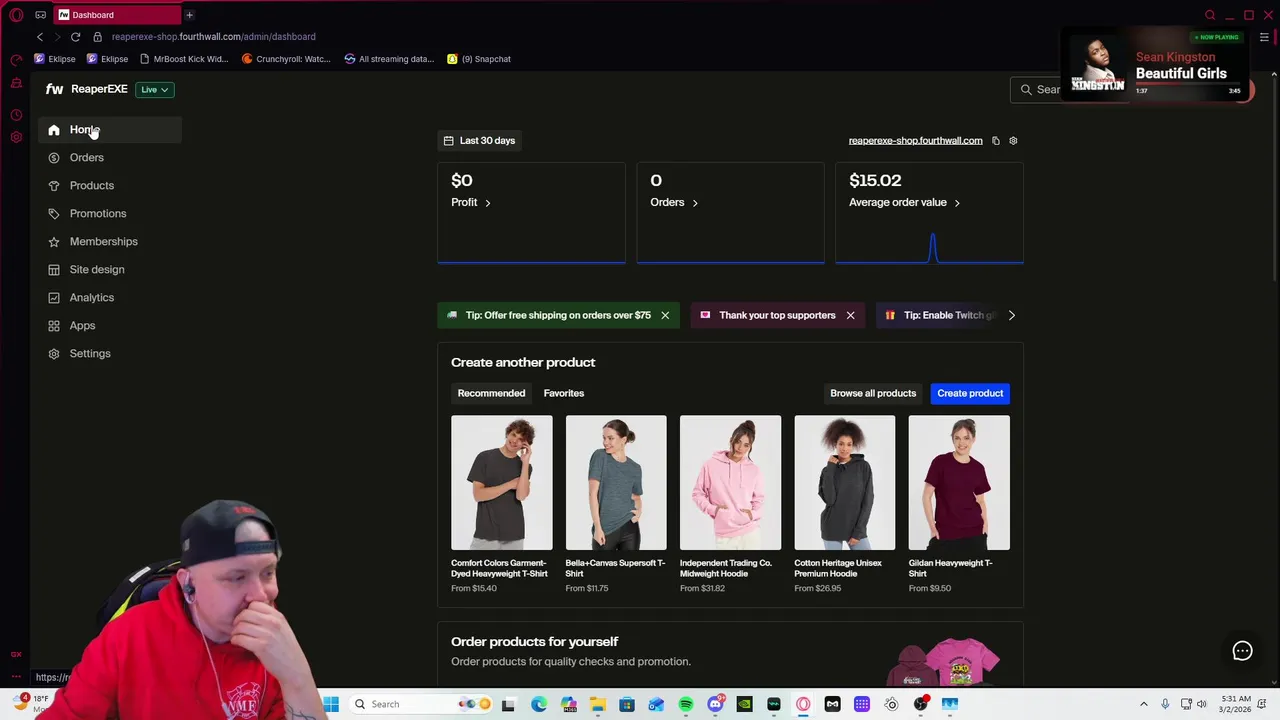Dismiss the Thank your top supporters tip
Viewport: 1280px width, 720px height.
850,315
